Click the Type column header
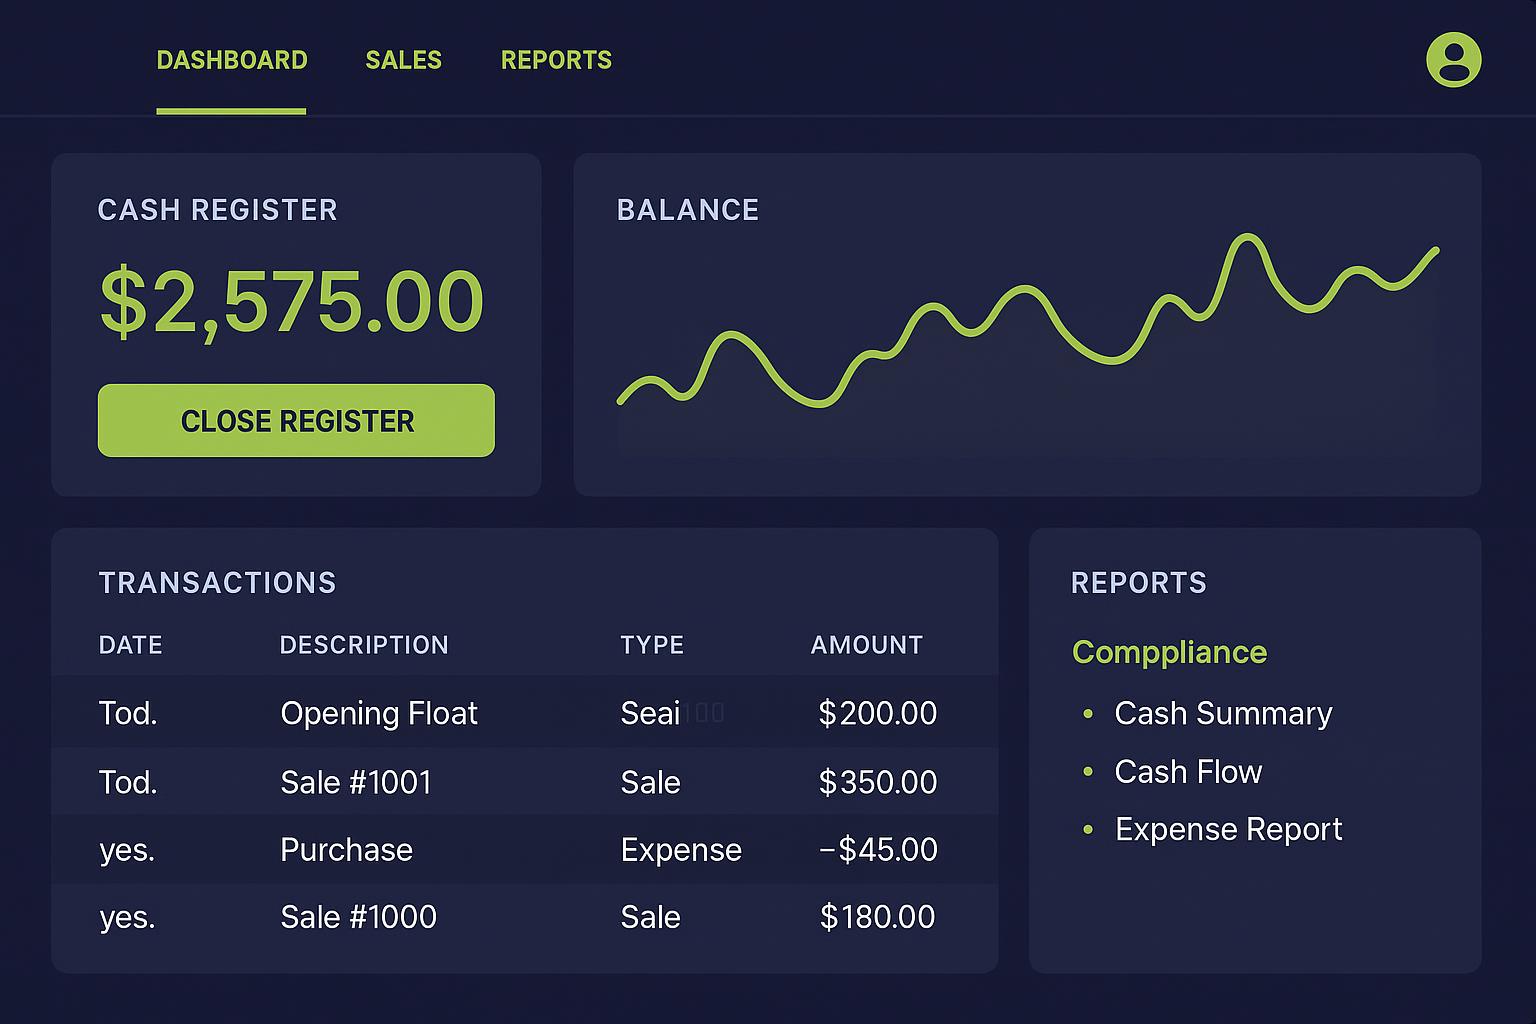The width and height of the screenshot is (1536, 1024). click(652, 645)
